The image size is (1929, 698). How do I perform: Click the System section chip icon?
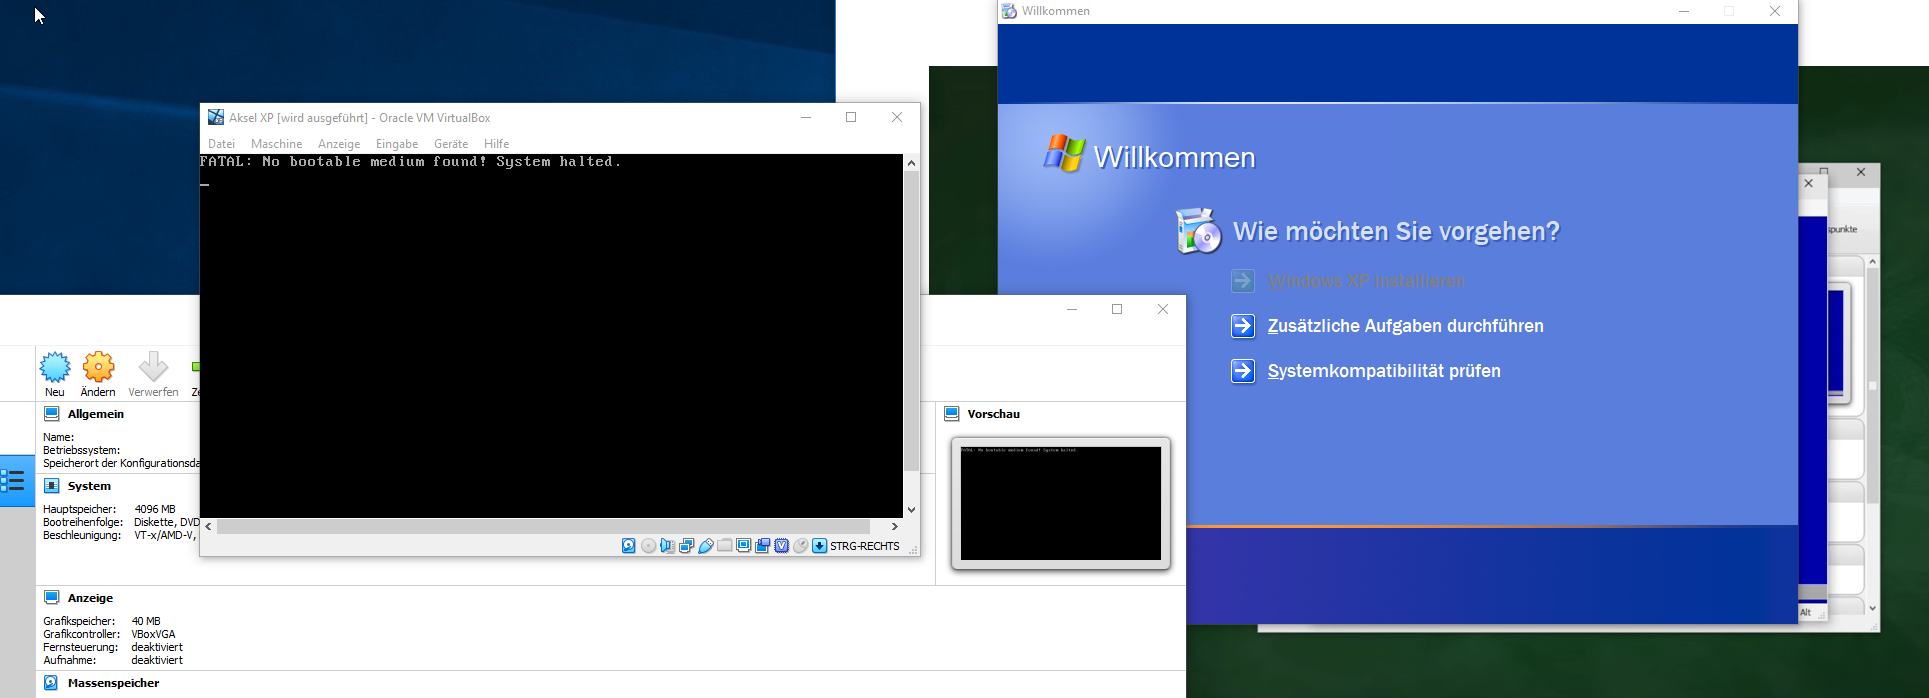pyautogui.click(x=52, y=486)
